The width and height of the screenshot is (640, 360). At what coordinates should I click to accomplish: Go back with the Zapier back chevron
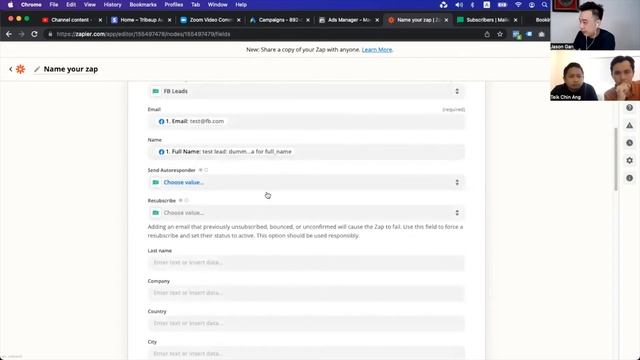11,69
